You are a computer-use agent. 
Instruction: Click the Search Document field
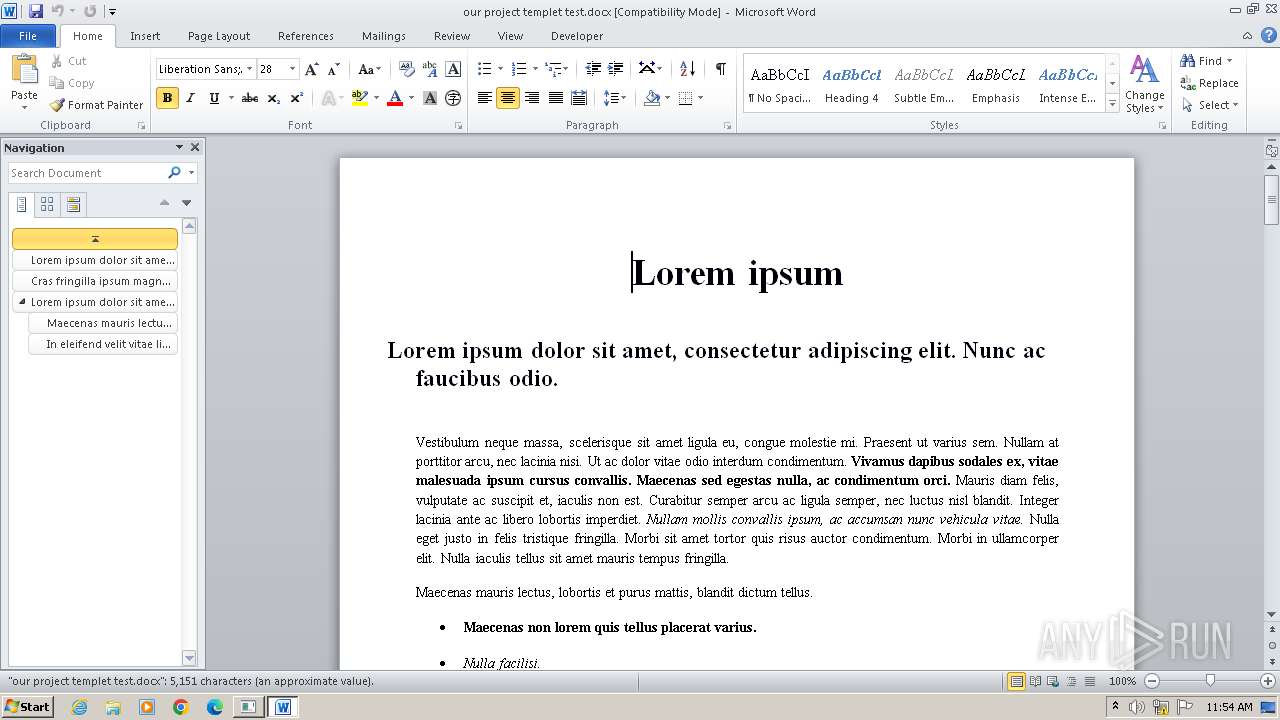click(88, 173)
